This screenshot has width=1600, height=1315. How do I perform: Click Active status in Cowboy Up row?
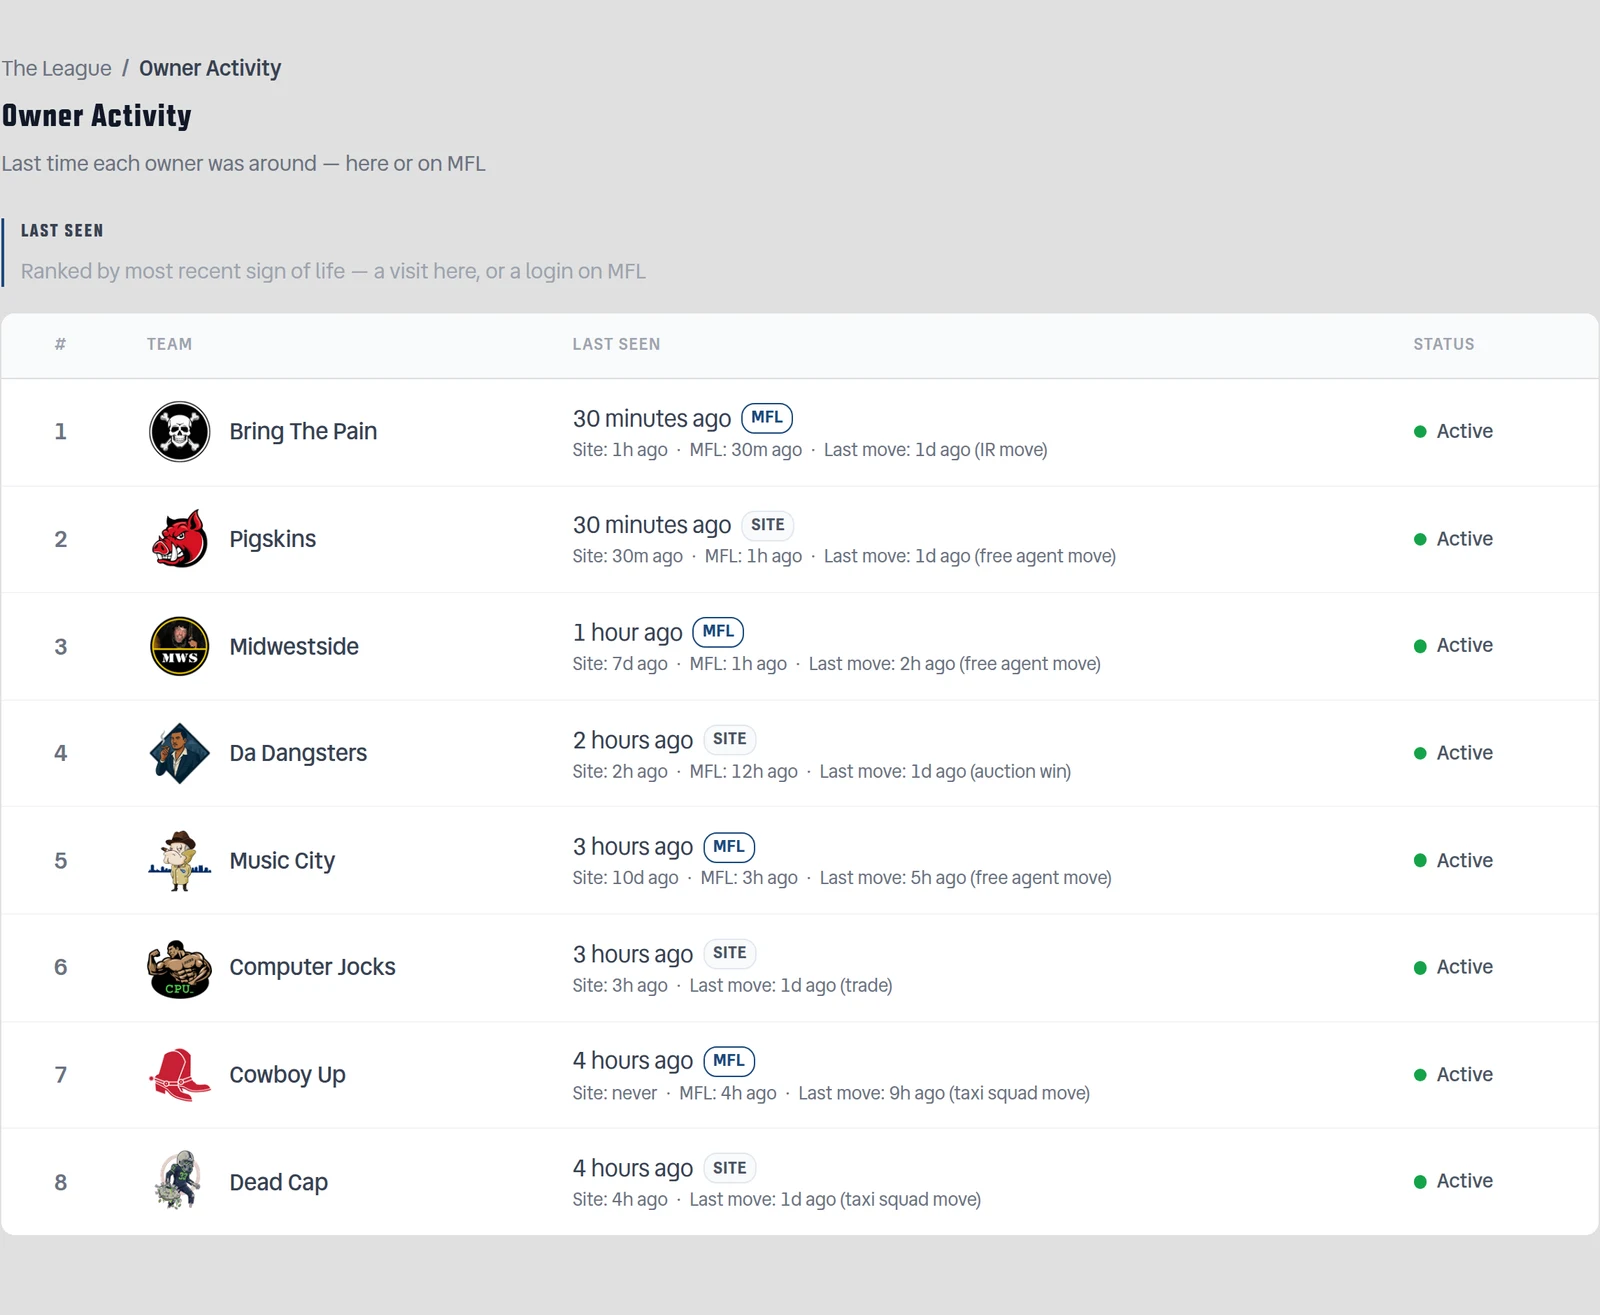1453,1074
